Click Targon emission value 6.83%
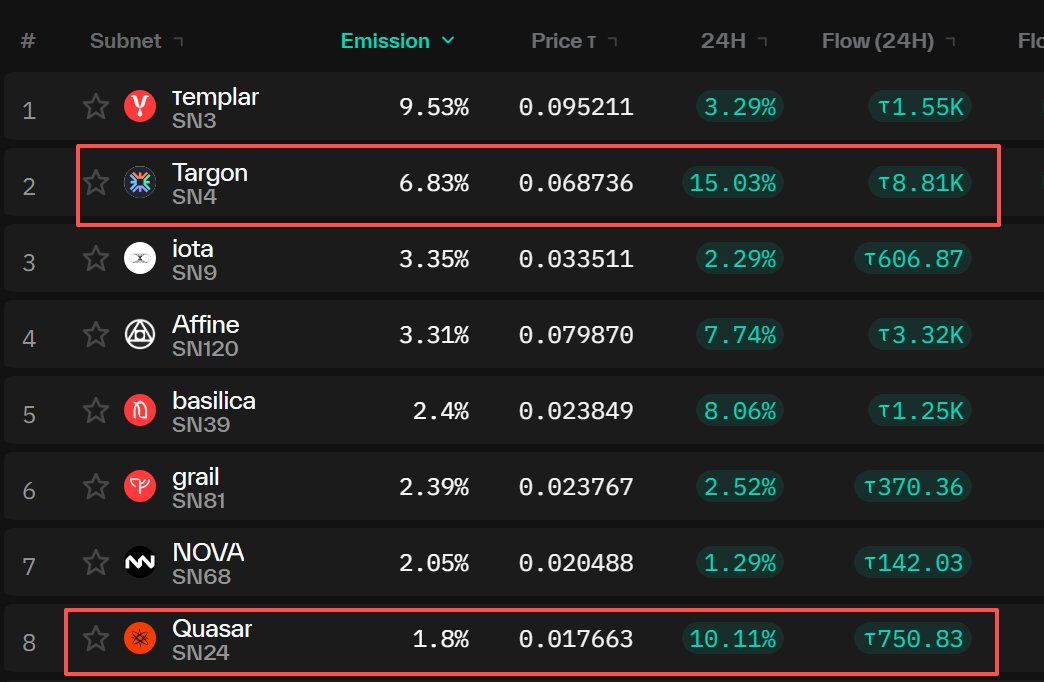The height and width of the screenshot is (682, 1044). point(434,182)
